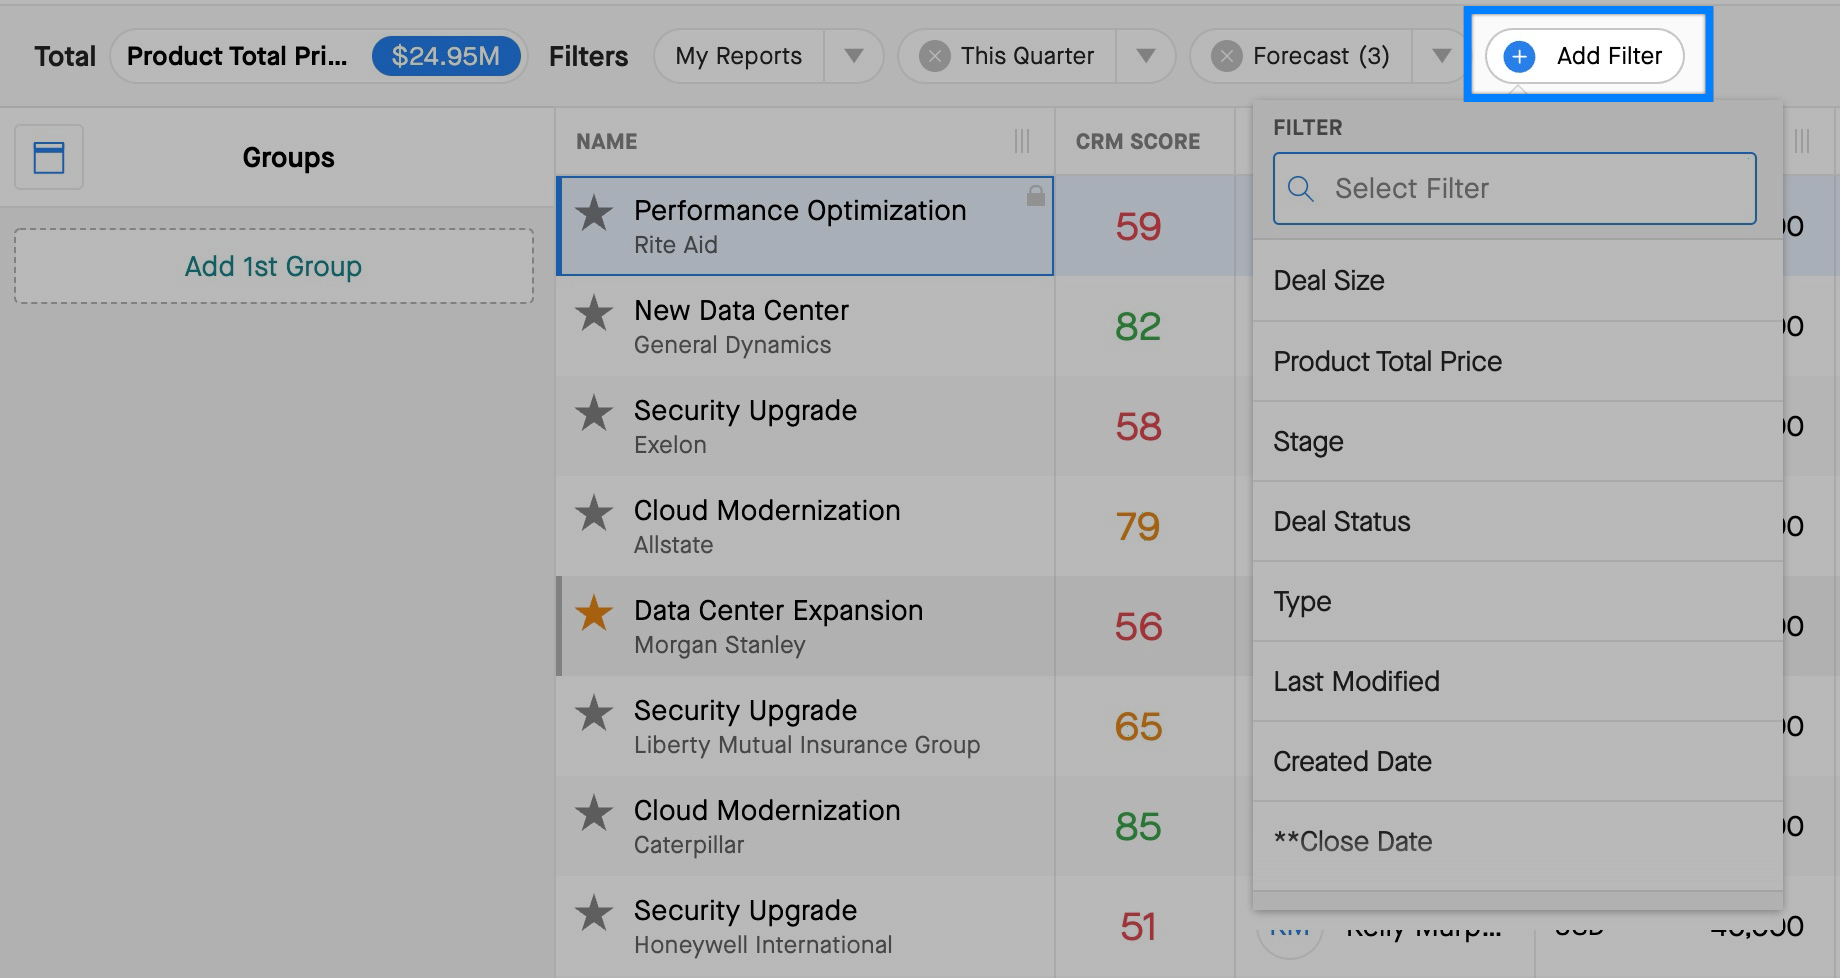The width and height of the screenshot is (1840, 978).
Task: Click the search magnifier in filter box
Action: click(x=1301, y=188)
